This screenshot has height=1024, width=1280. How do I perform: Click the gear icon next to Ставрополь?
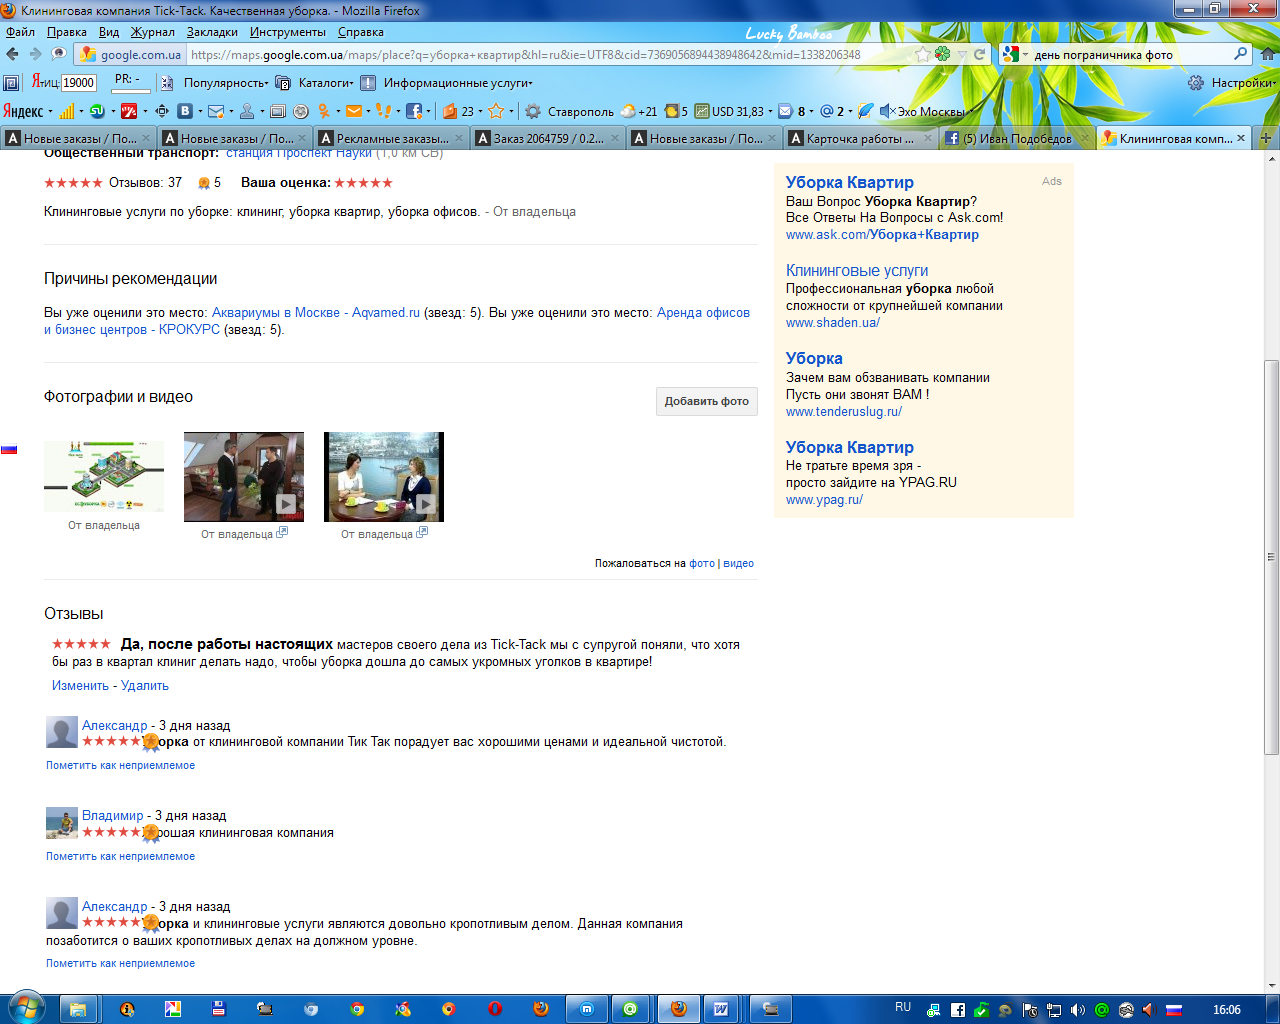(533, 111)
